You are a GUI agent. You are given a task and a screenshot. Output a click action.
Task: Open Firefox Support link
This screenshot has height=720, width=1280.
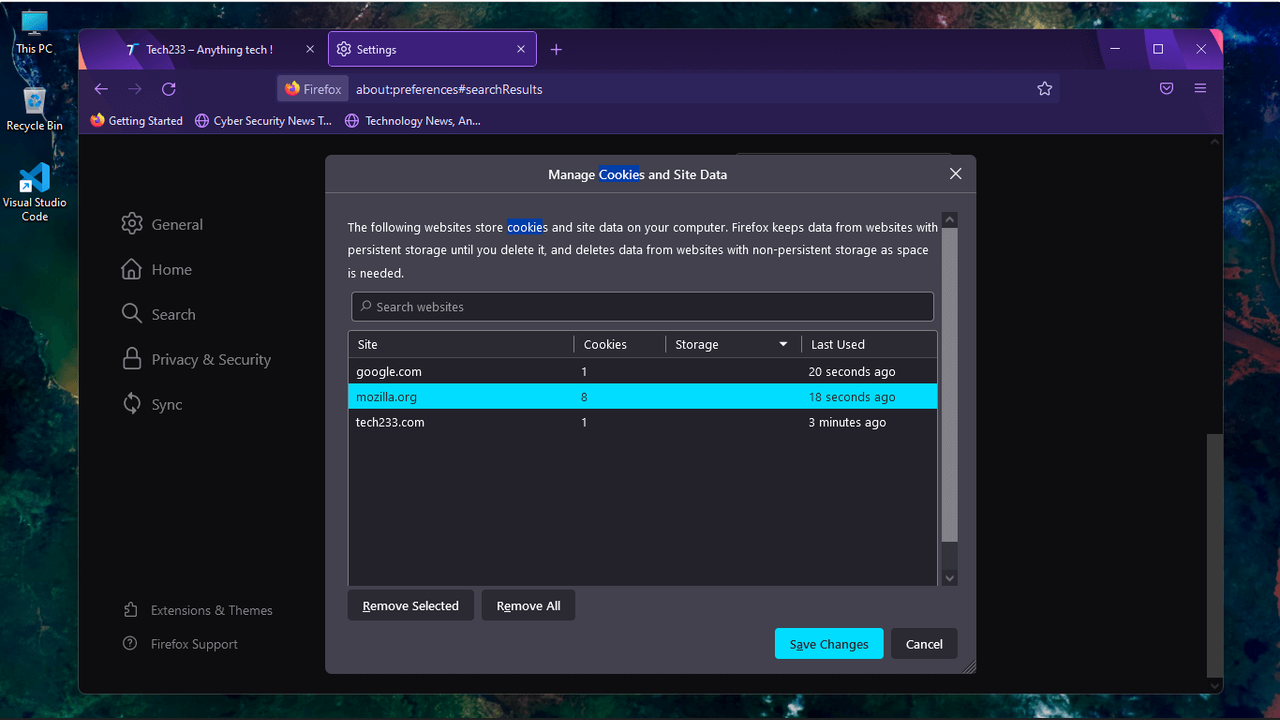[180, 644]
